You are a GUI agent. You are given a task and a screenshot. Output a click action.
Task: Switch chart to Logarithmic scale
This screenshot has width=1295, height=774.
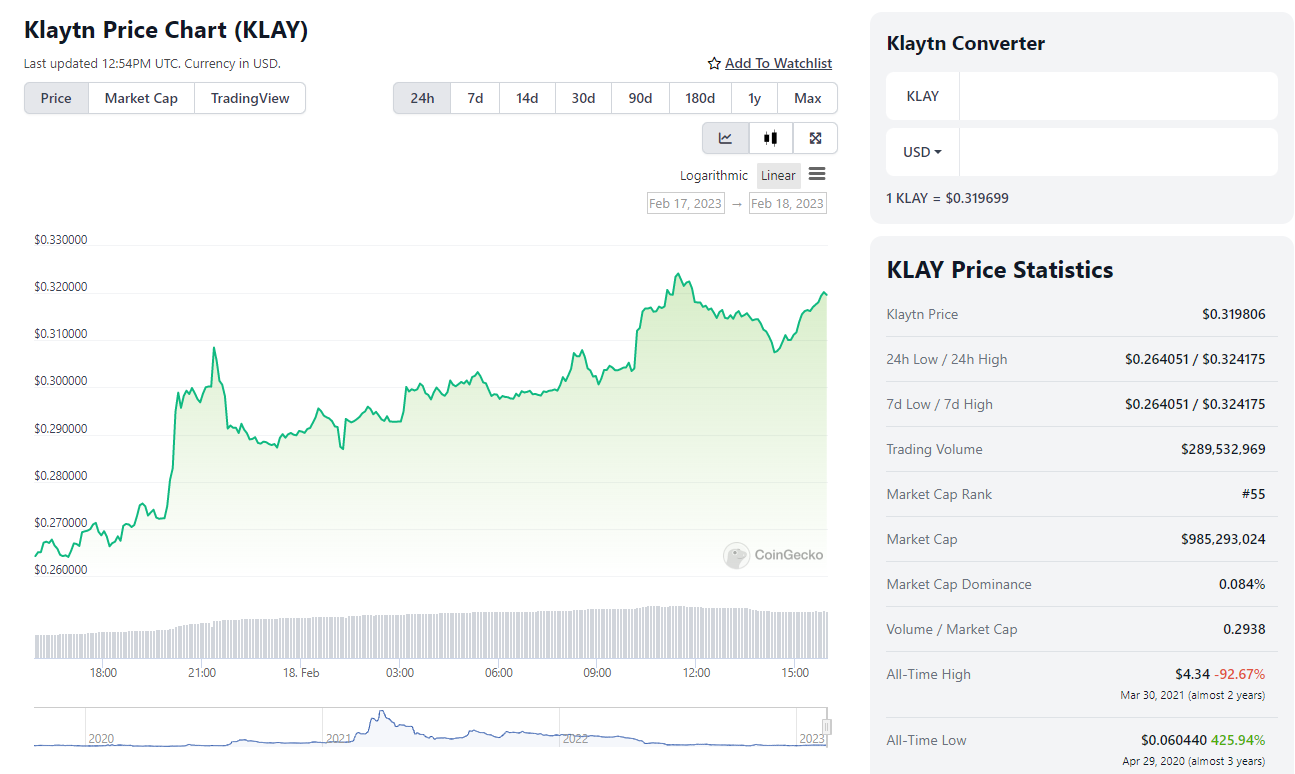click(x=714, y=175)
